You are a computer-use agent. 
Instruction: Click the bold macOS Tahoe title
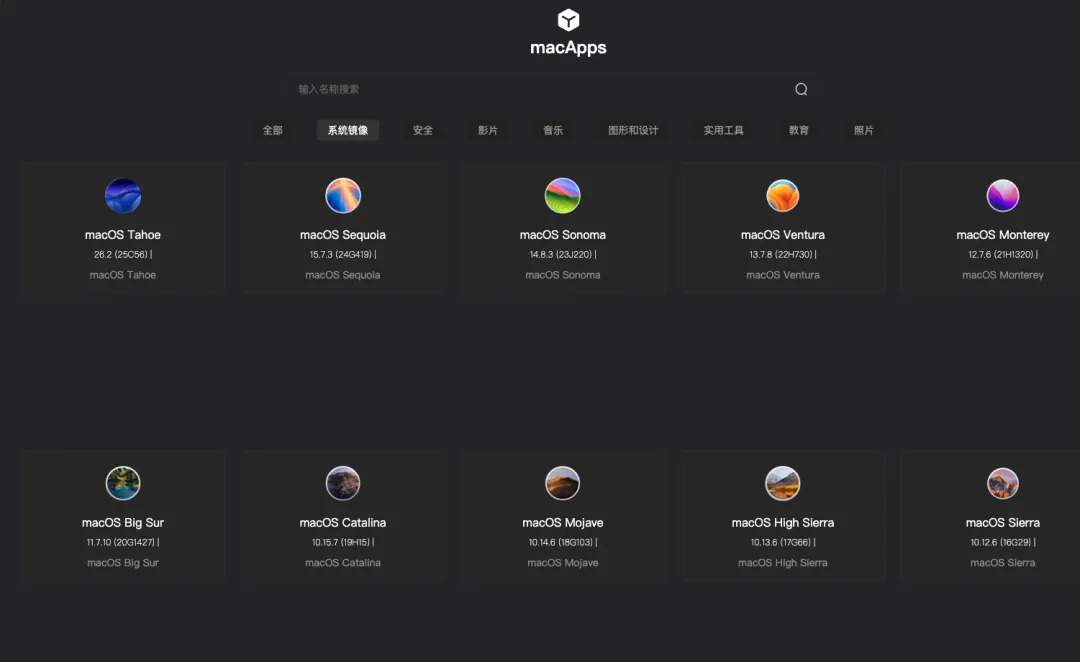(123, 235)
